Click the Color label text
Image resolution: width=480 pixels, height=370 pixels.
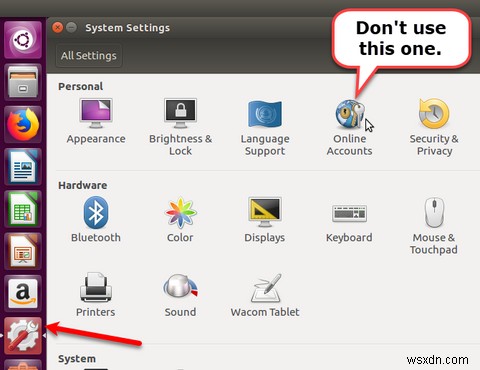click(180, 238)
